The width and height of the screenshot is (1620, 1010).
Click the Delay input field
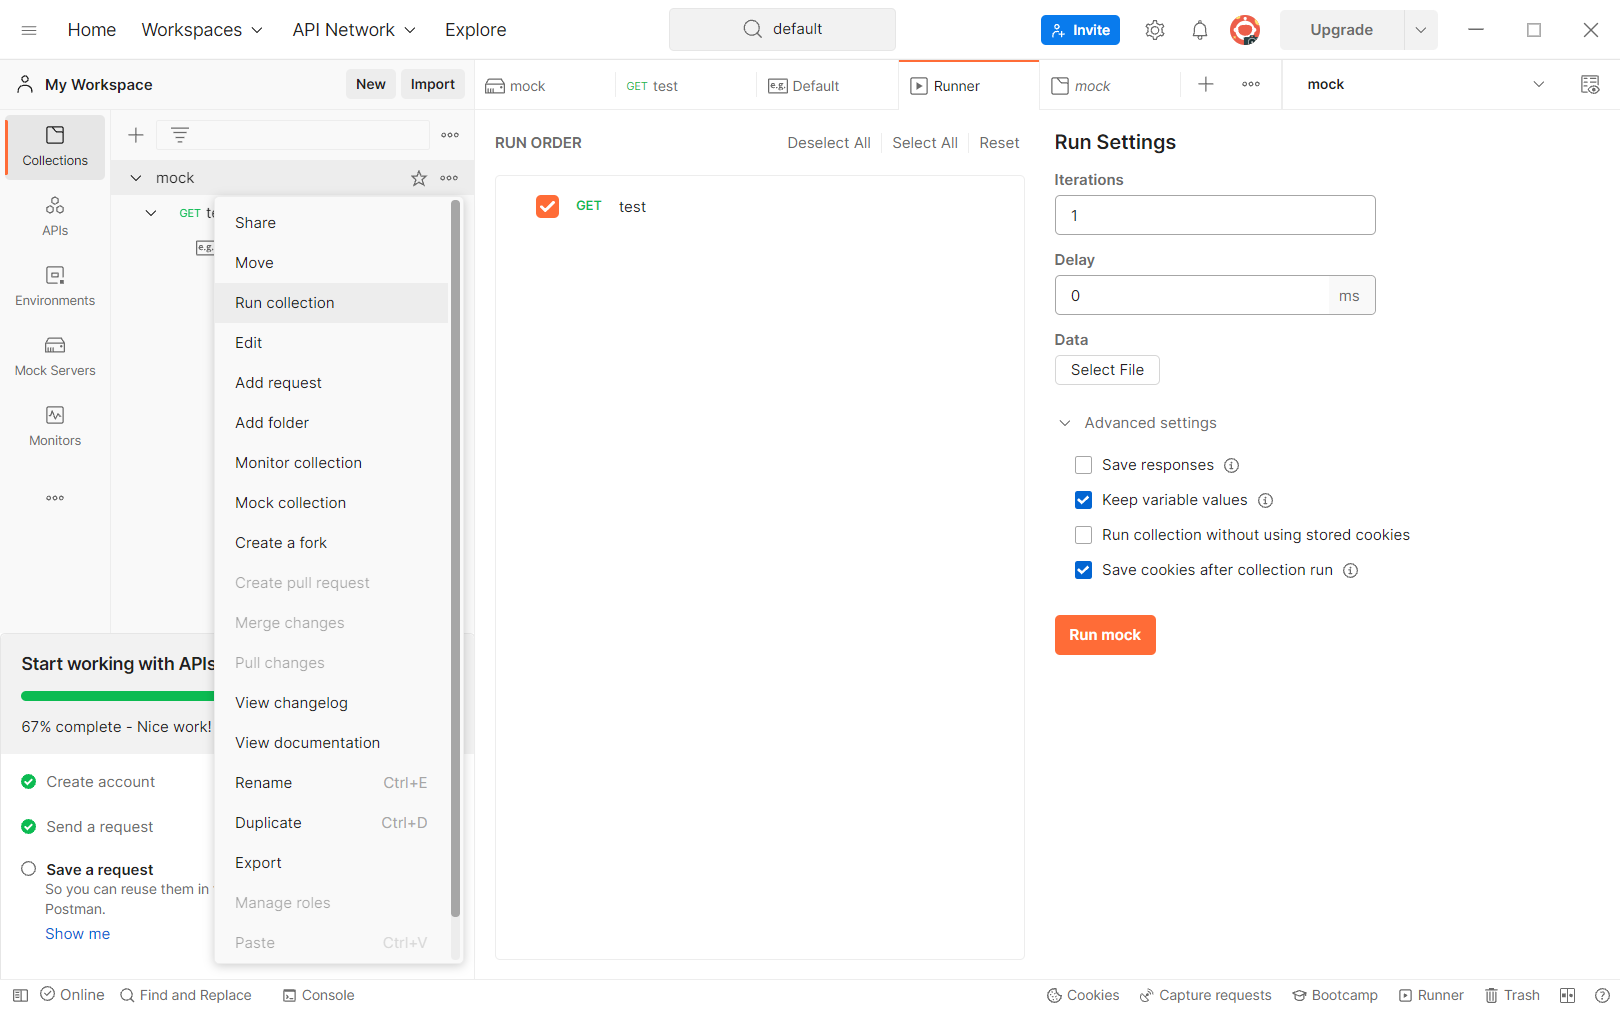1192,295
